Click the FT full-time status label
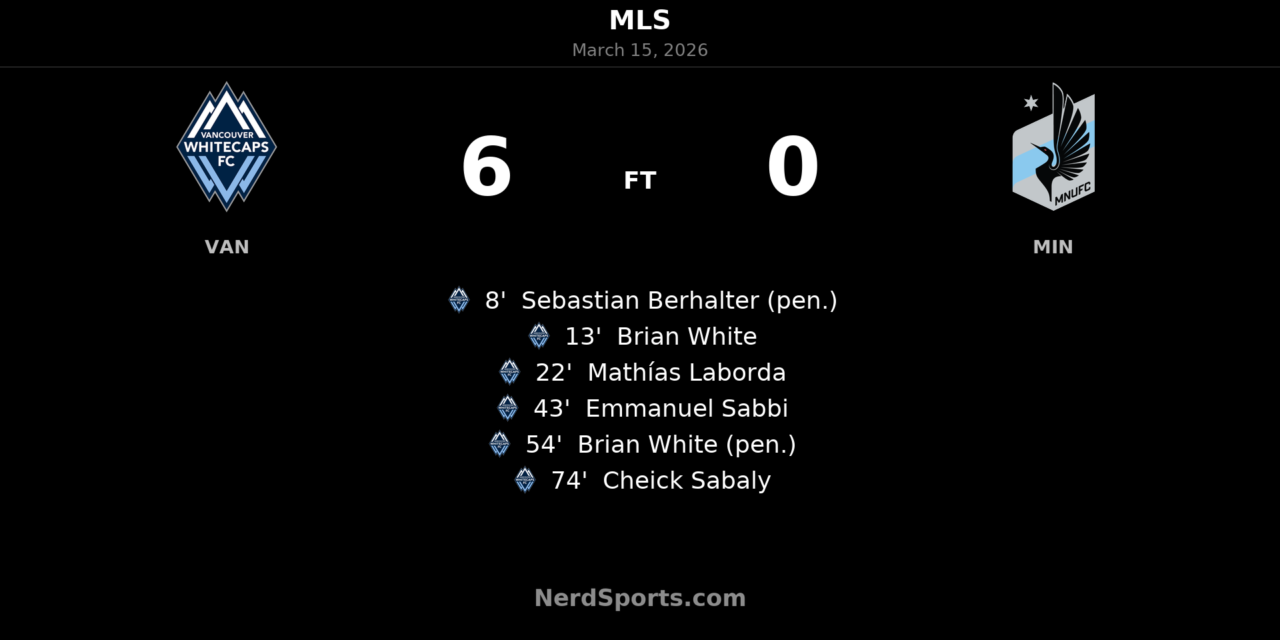 (x=640, y=180)
